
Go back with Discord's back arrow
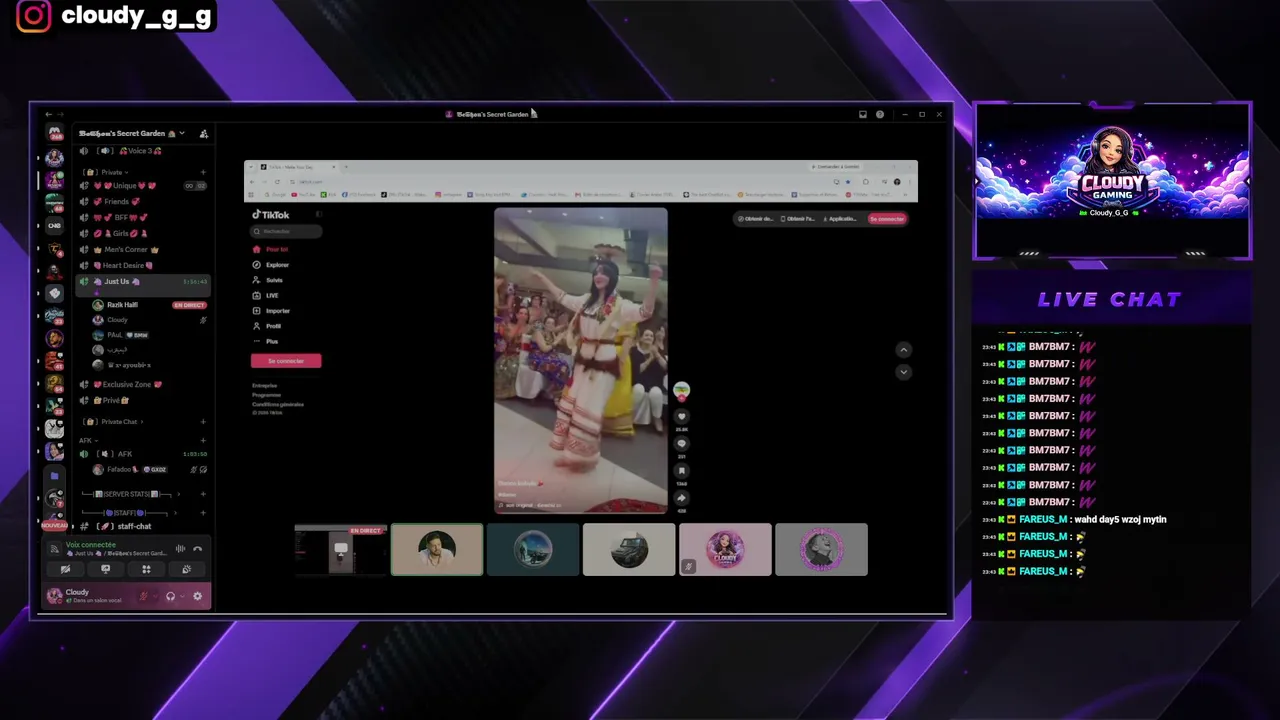tap(48, 114)
